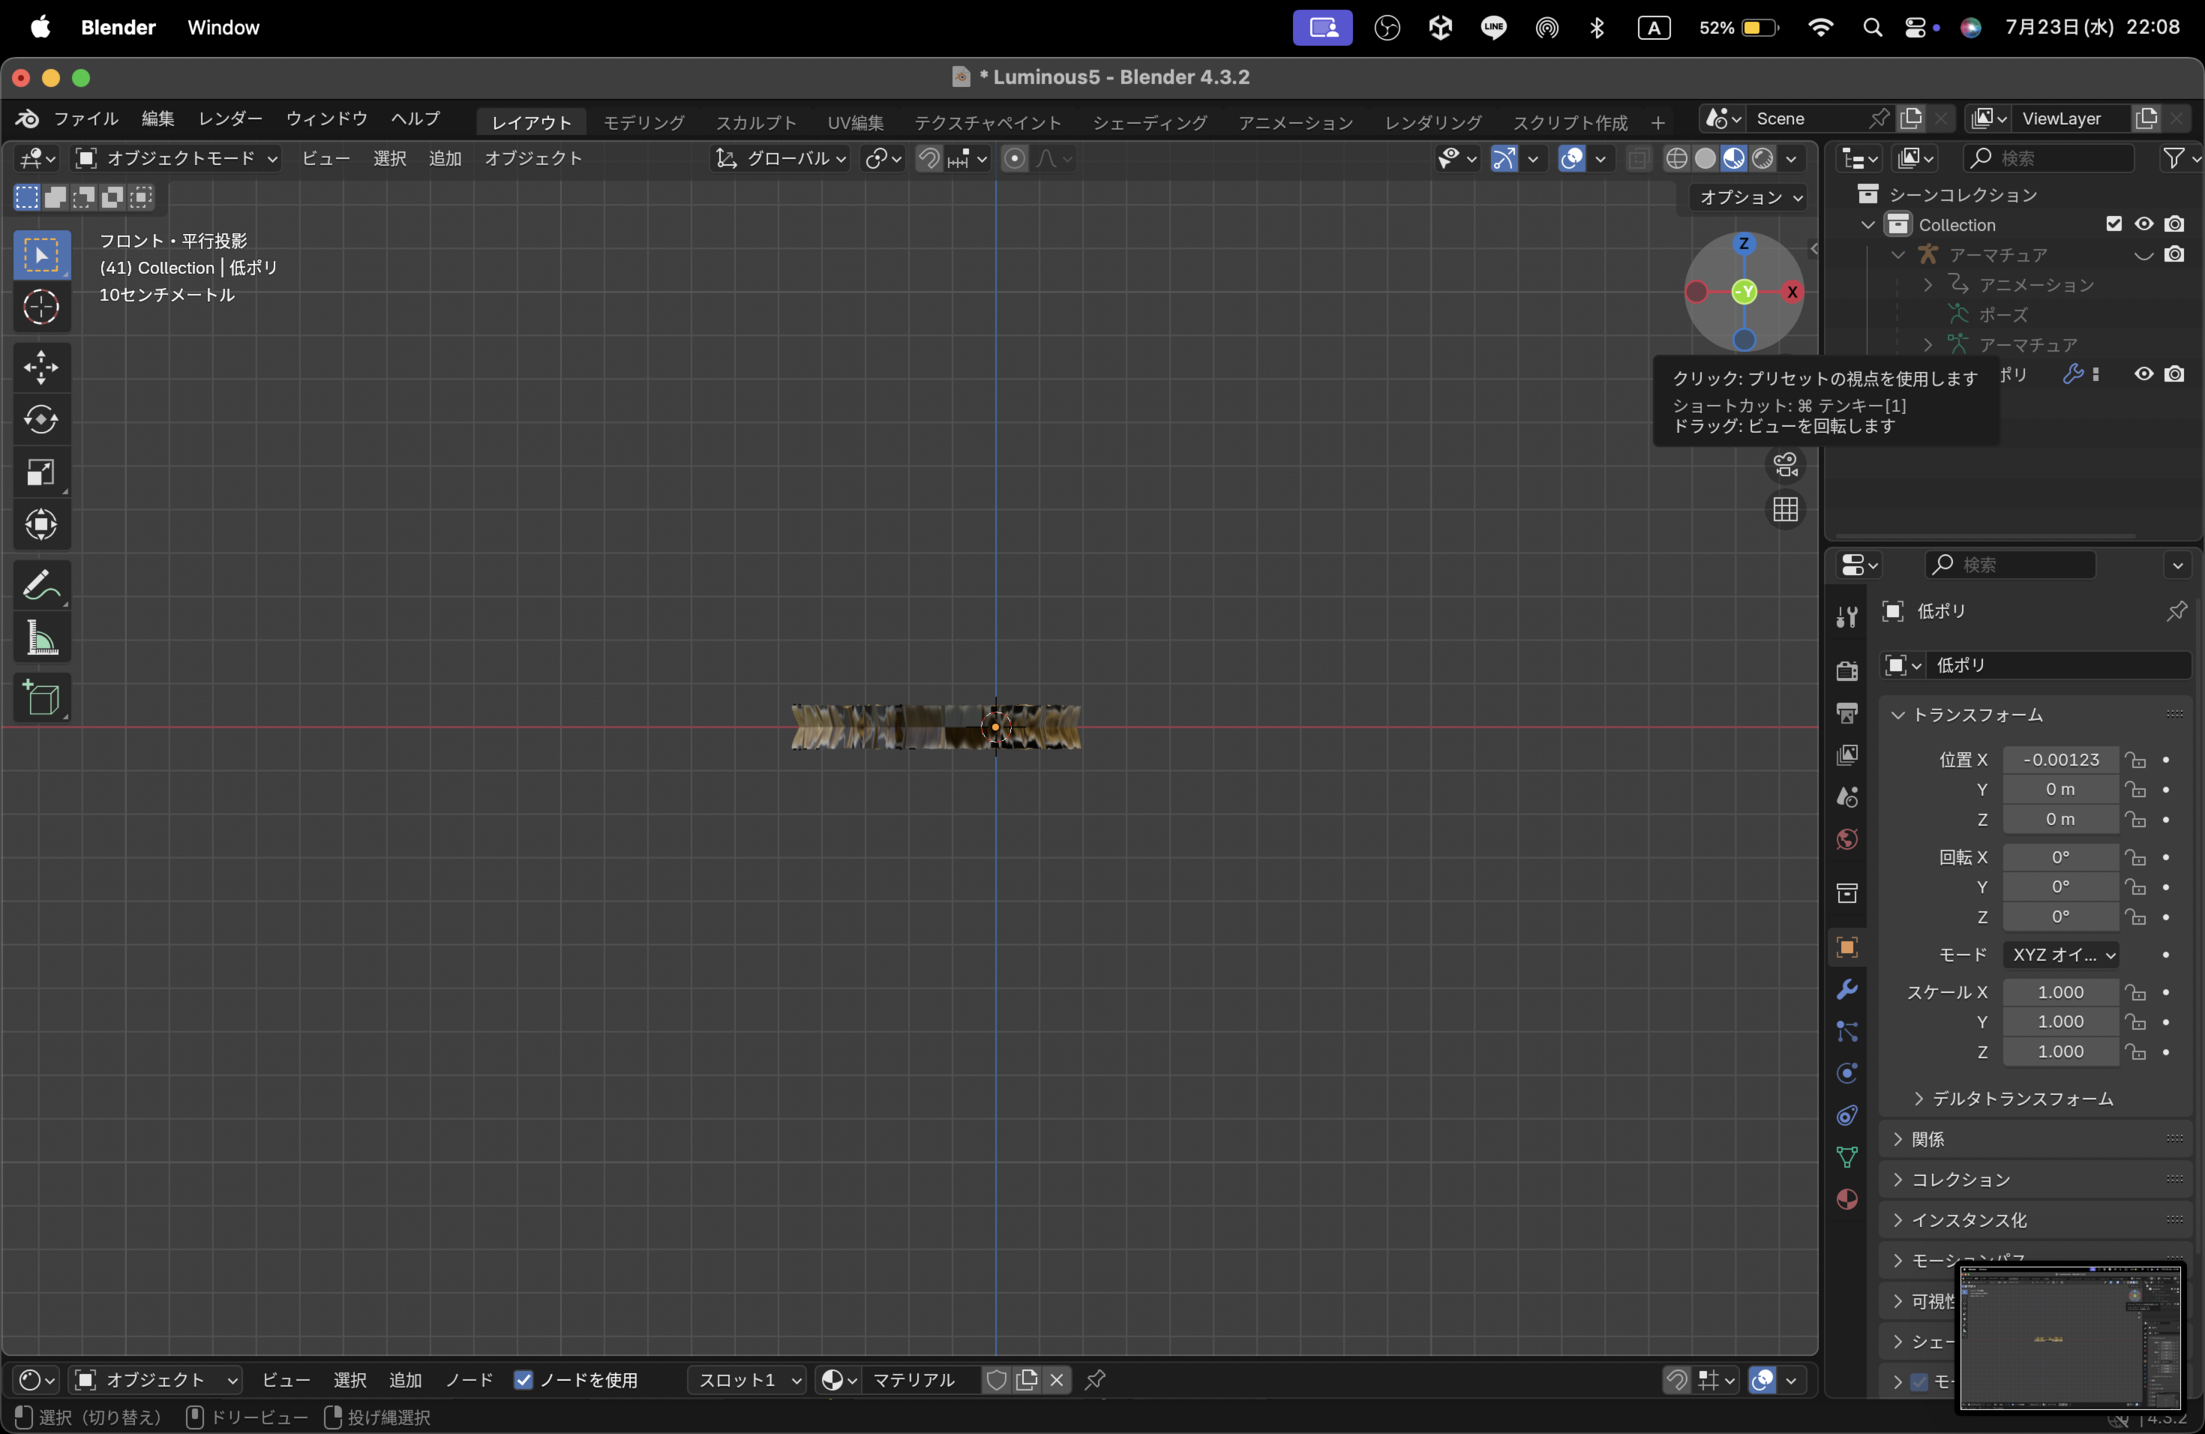The height and width of the screenshot is (1434, 2205).
Task: Unlink the material using the X button
Action: coord(1057,1380)
